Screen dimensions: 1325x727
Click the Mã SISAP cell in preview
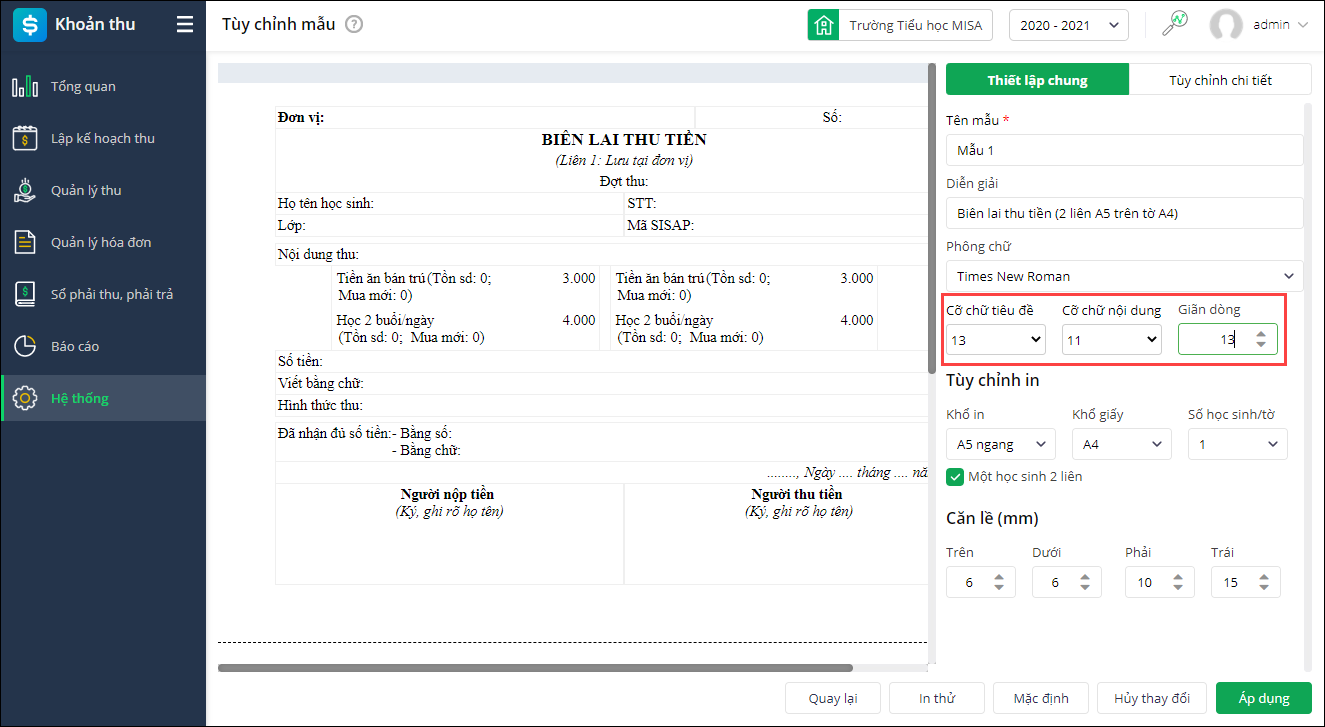tap(661, 225)
